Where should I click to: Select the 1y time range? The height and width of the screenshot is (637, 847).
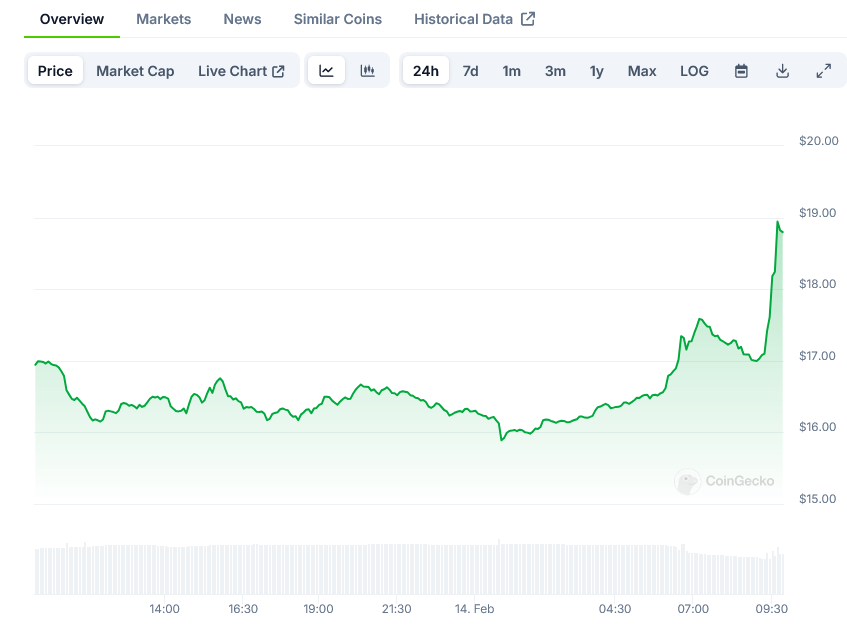597,71
